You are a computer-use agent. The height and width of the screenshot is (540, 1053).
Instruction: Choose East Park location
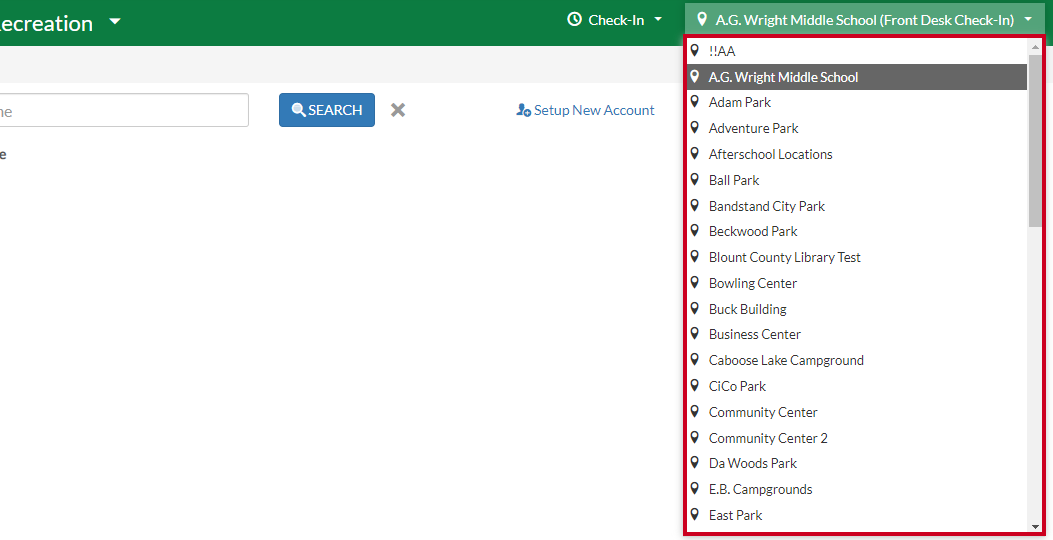[x=857, y=515]
